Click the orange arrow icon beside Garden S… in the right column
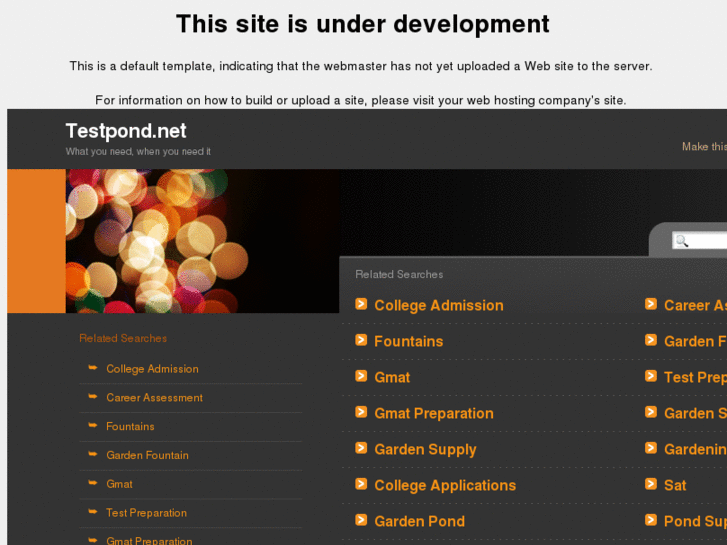Viewport: 727px width, 545px height. tap(651, 412)
